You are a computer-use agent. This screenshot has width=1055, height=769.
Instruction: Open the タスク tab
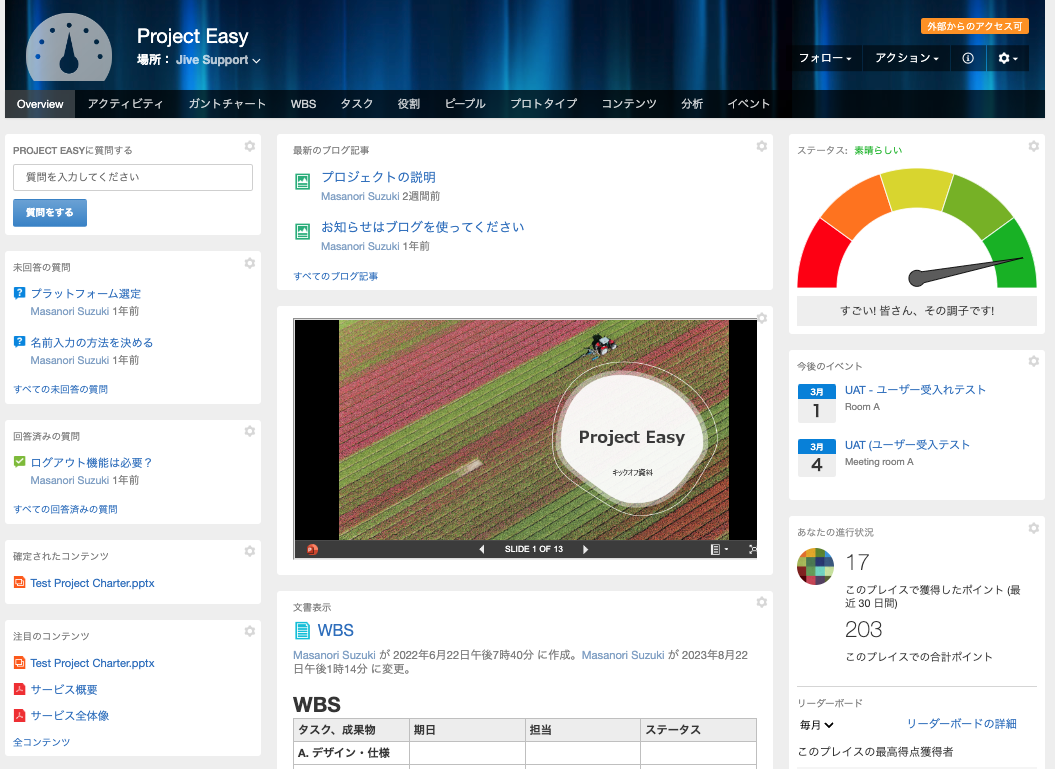pyautogui.click(x=357, y=104)
